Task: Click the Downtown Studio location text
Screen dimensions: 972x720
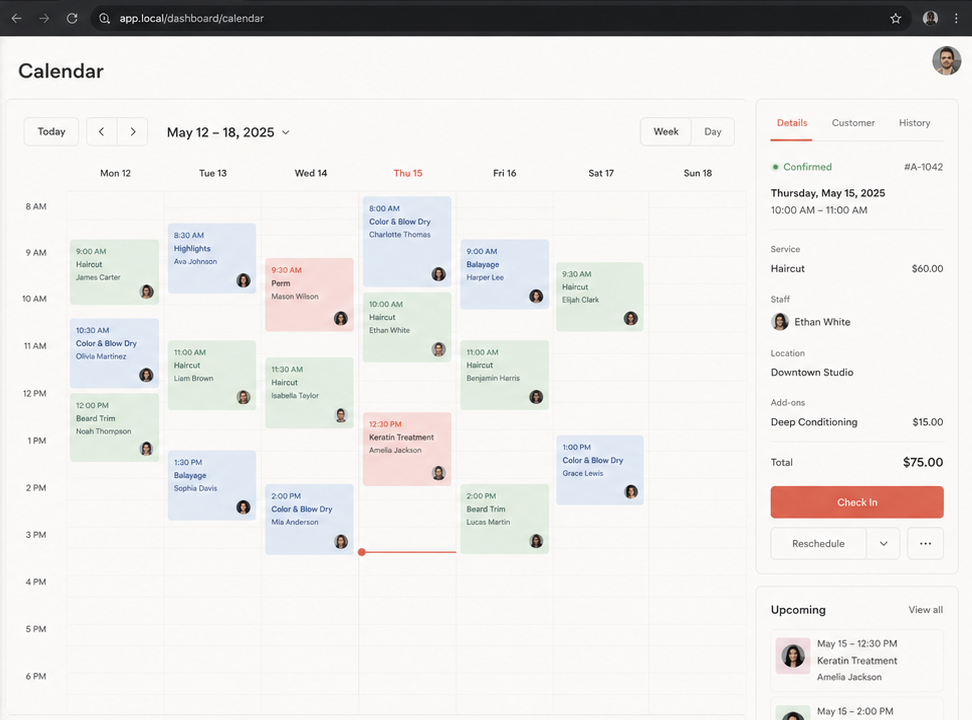Action: (812, 372)
